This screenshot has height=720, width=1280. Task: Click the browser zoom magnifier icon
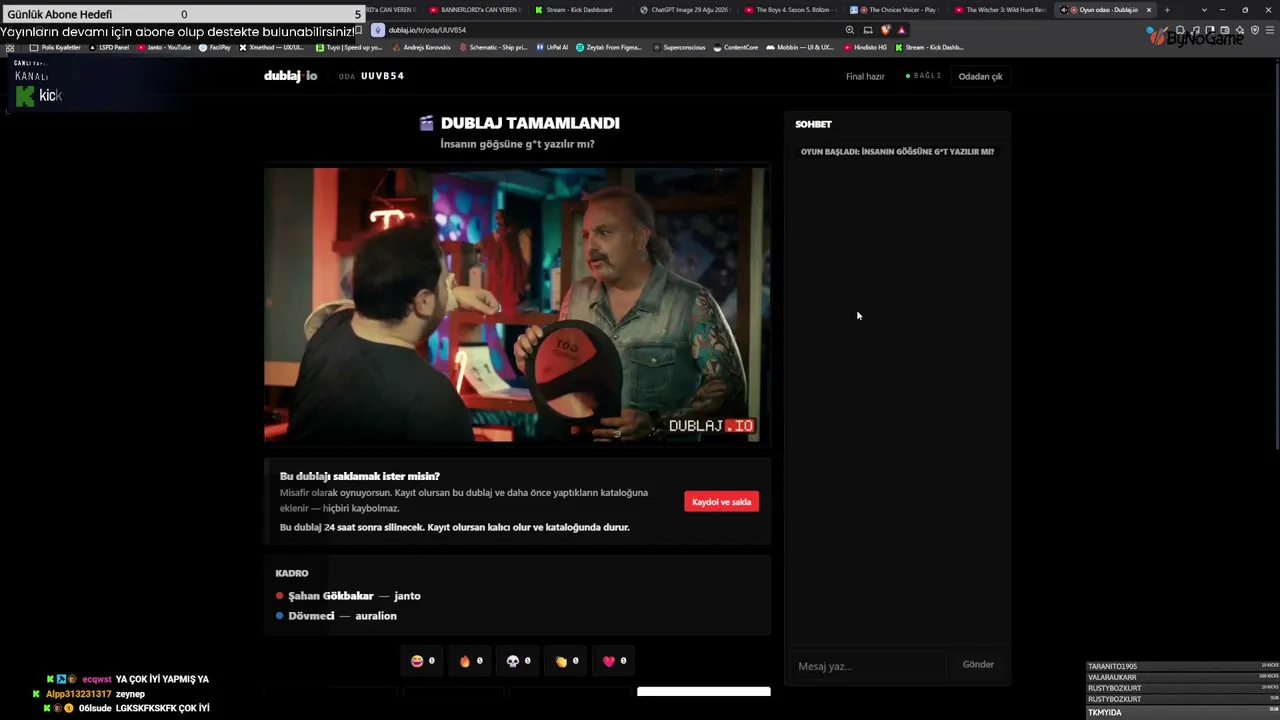[x=850, y=30]
